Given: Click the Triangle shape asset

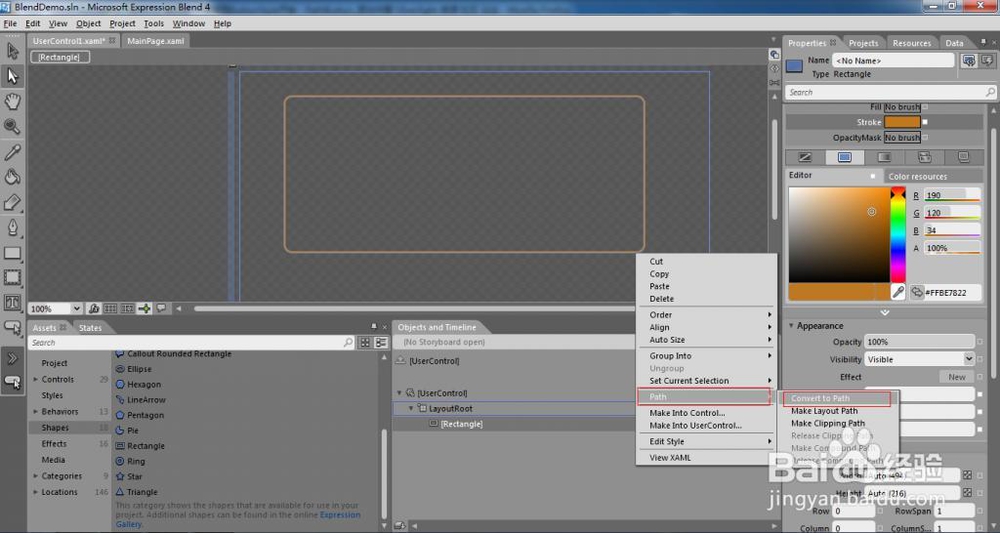Looking at the screenshot, I should point(136,492).
